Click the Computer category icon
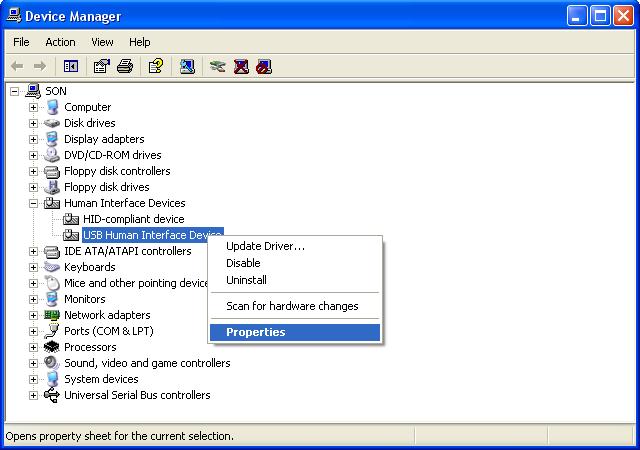Viewport: 640px width, 450px height. (x=52, y=107)
